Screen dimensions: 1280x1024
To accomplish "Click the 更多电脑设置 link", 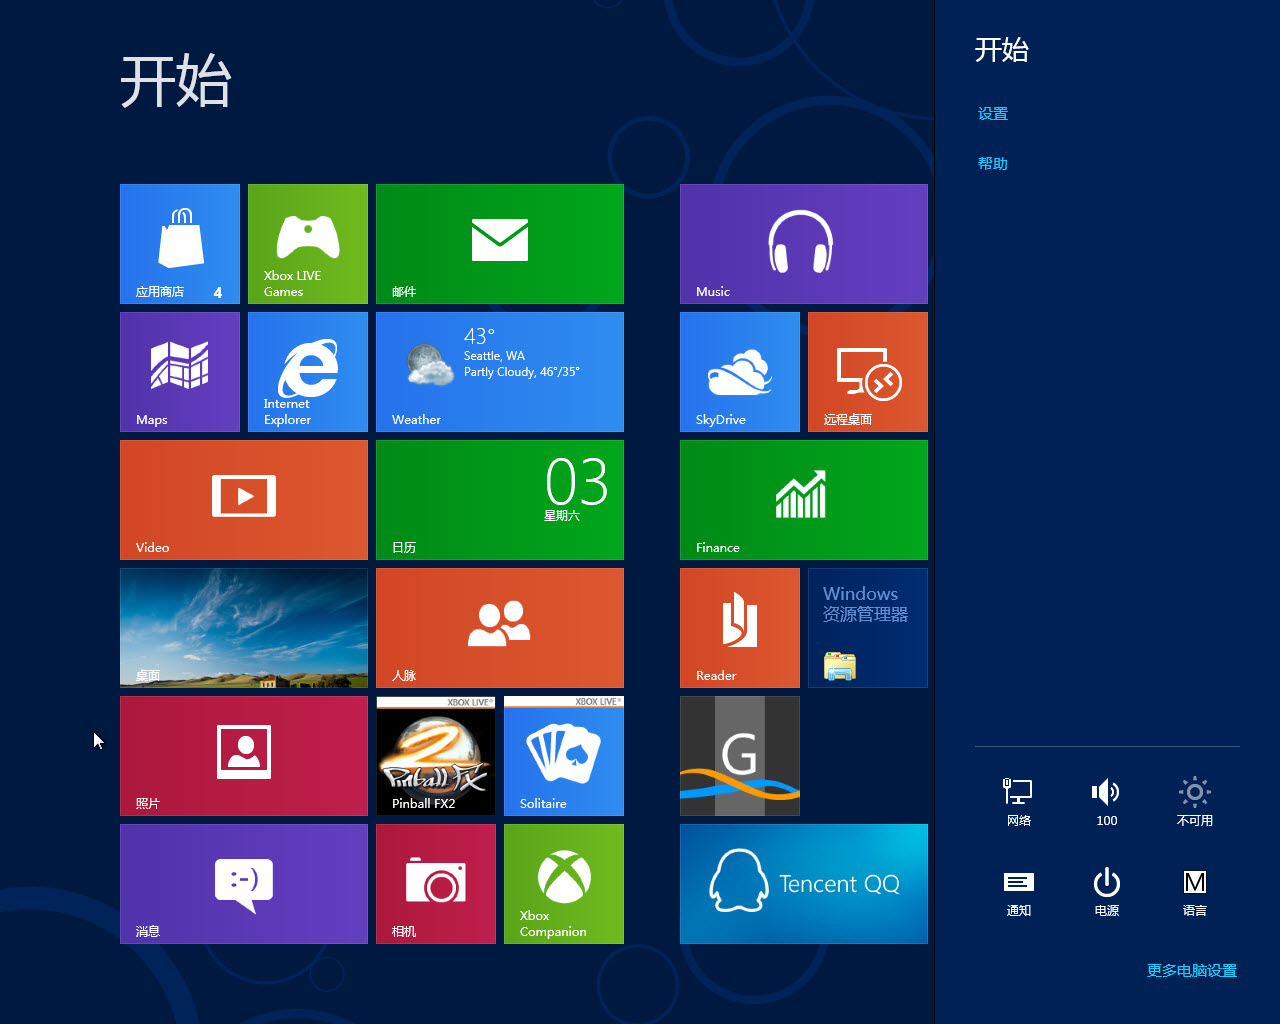I will click(1192, 971).
